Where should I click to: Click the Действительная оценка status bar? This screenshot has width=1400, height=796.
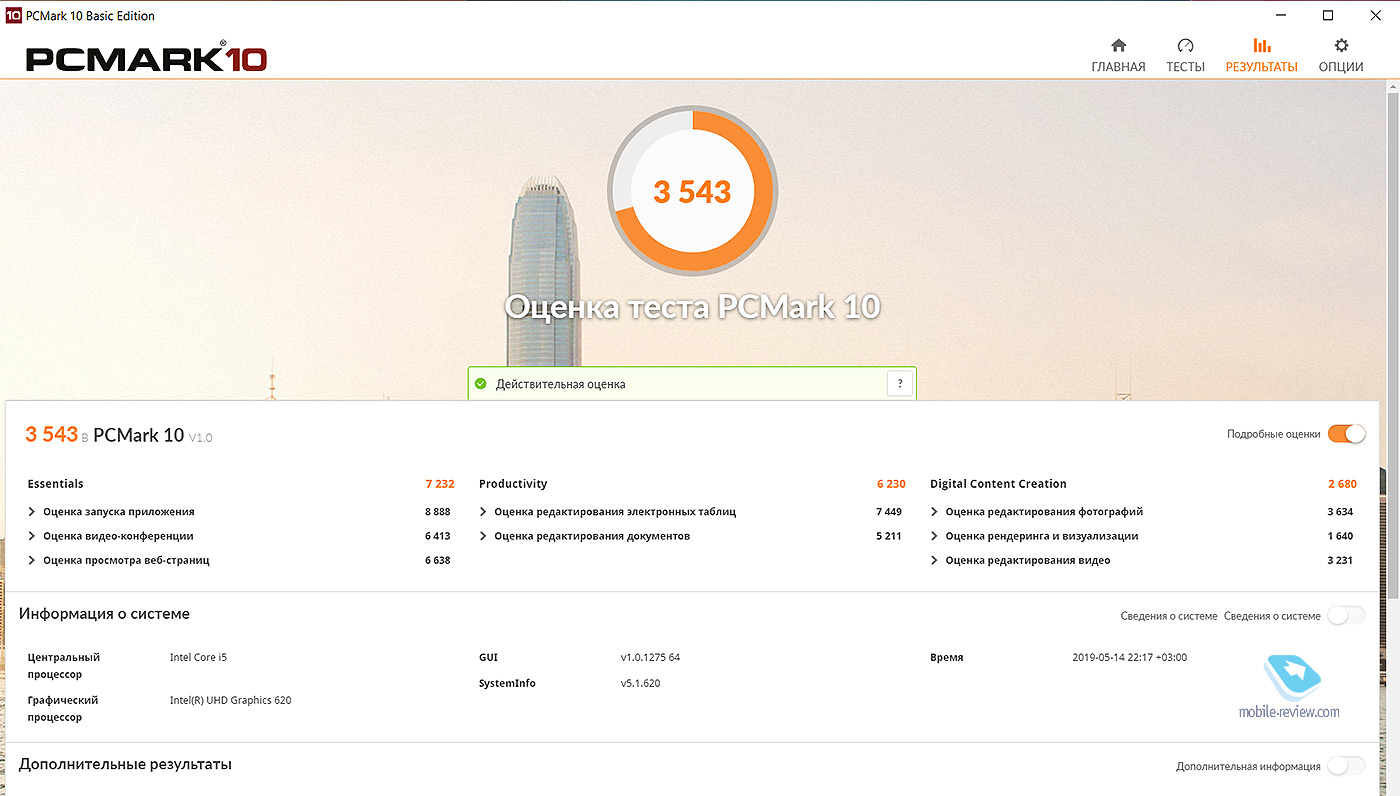[680, 384]
